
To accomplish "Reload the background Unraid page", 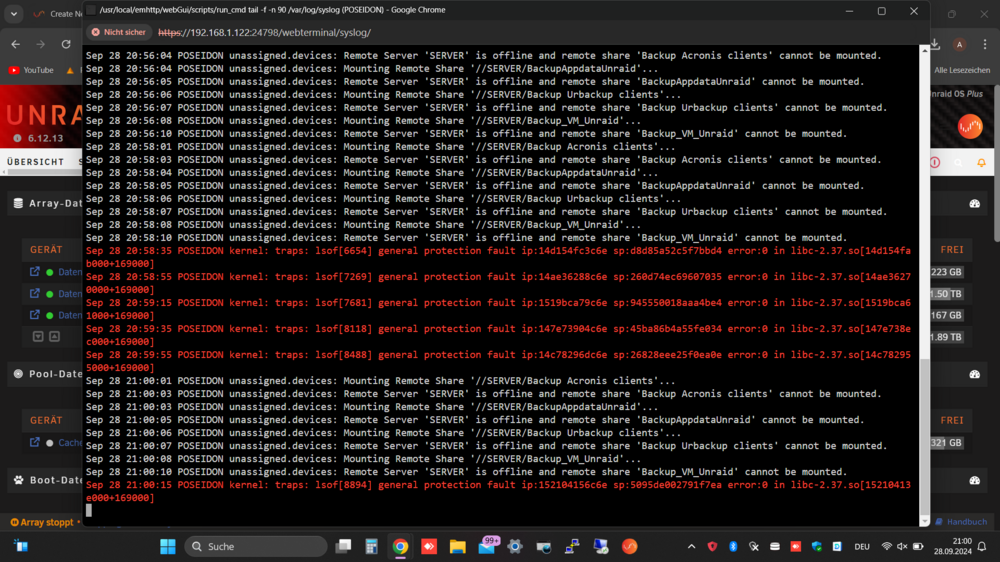I will click(66, 44).
